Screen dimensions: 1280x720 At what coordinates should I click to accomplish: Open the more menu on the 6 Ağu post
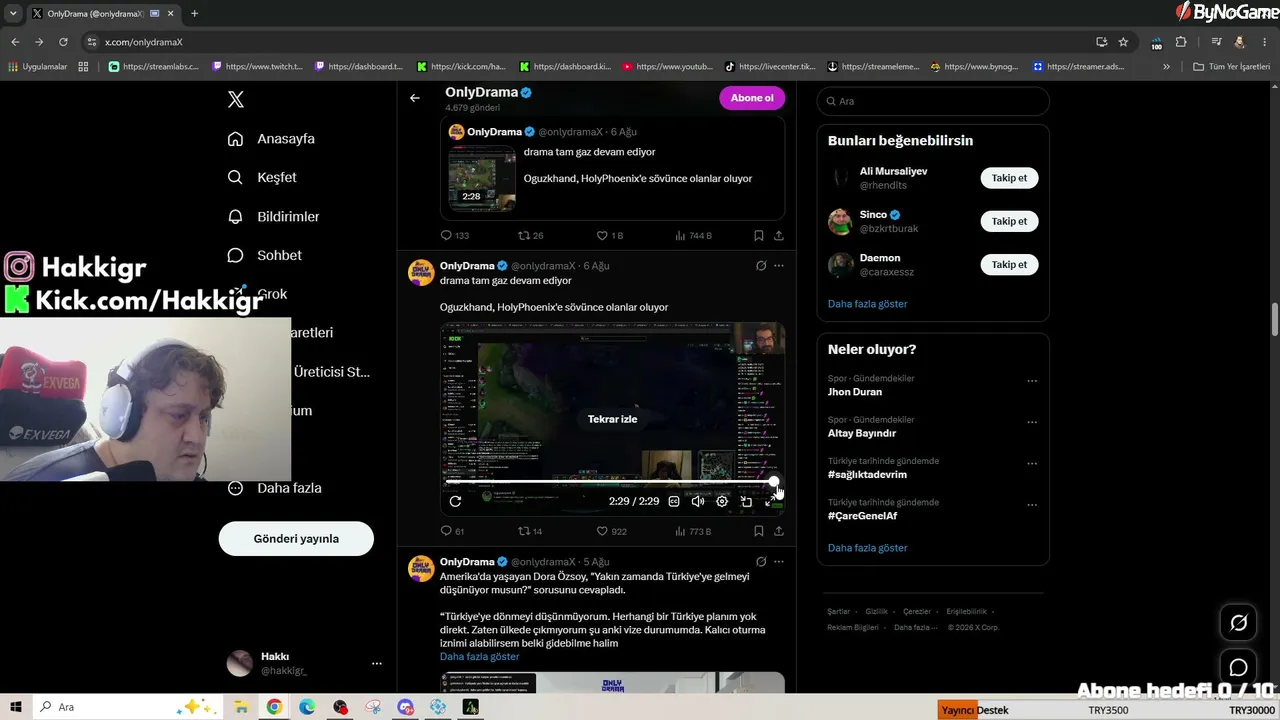click(779, 266)
